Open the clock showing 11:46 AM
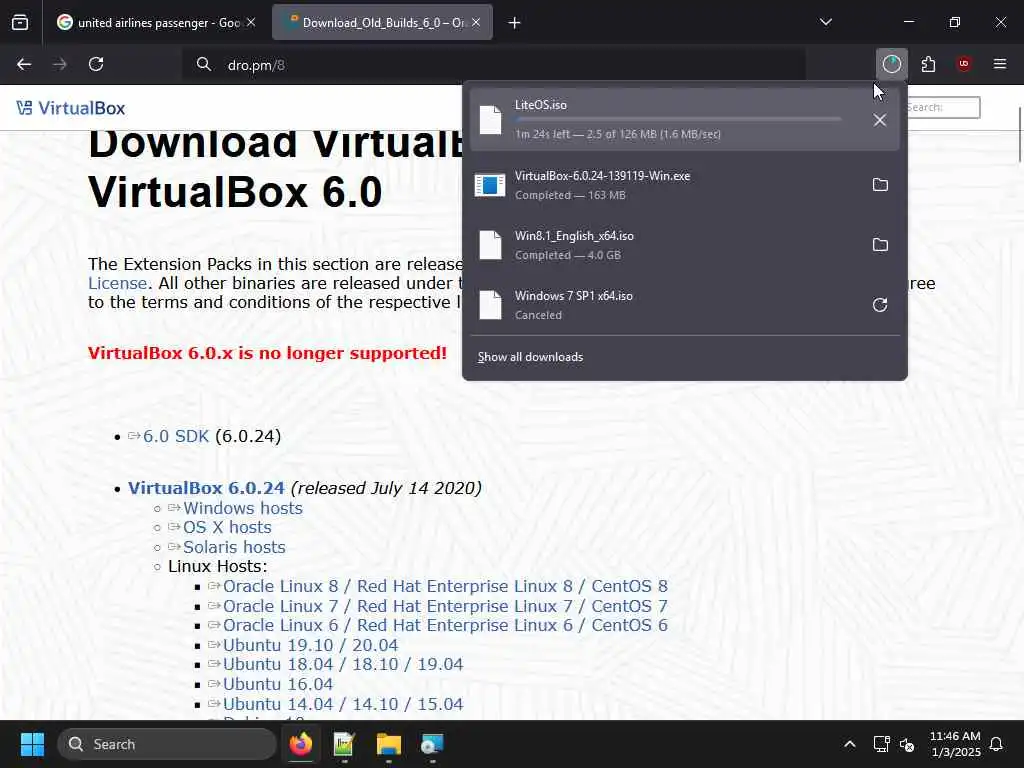 [x=955, y=744]
